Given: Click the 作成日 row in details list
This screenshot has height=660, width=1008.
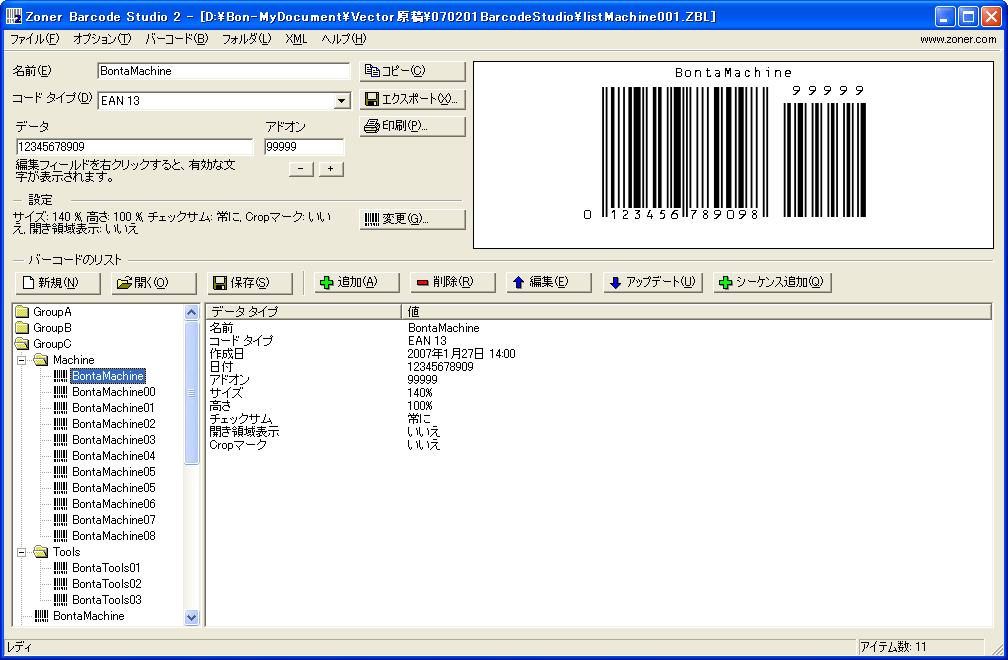Looking at the screenshot, I should click(598, 354).
